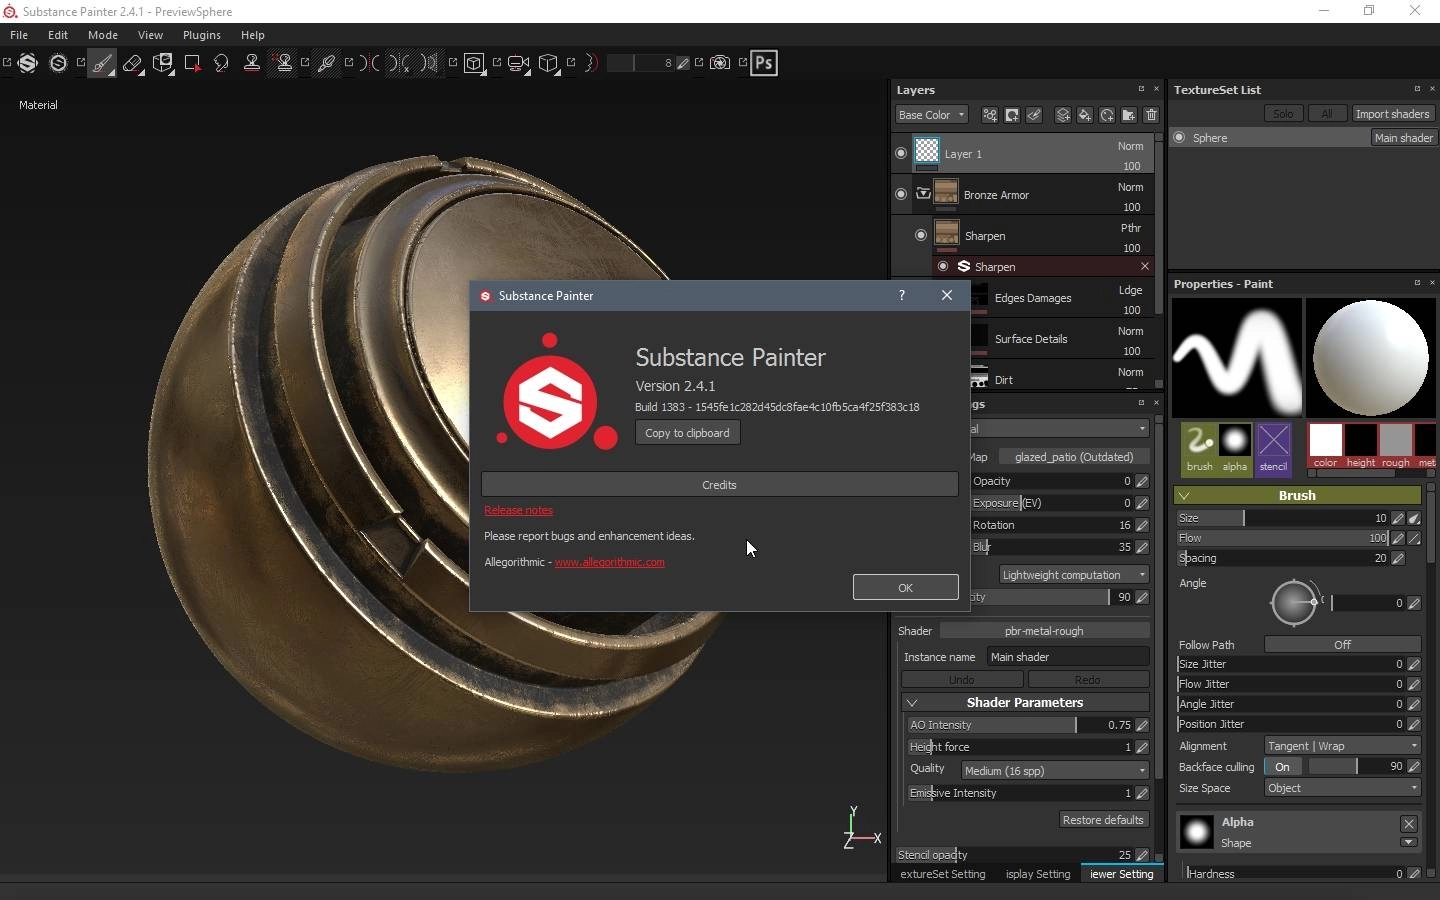Switch to the TextureSet Settings tab
Screen dimensions: 1440x900
click(941, 874)
